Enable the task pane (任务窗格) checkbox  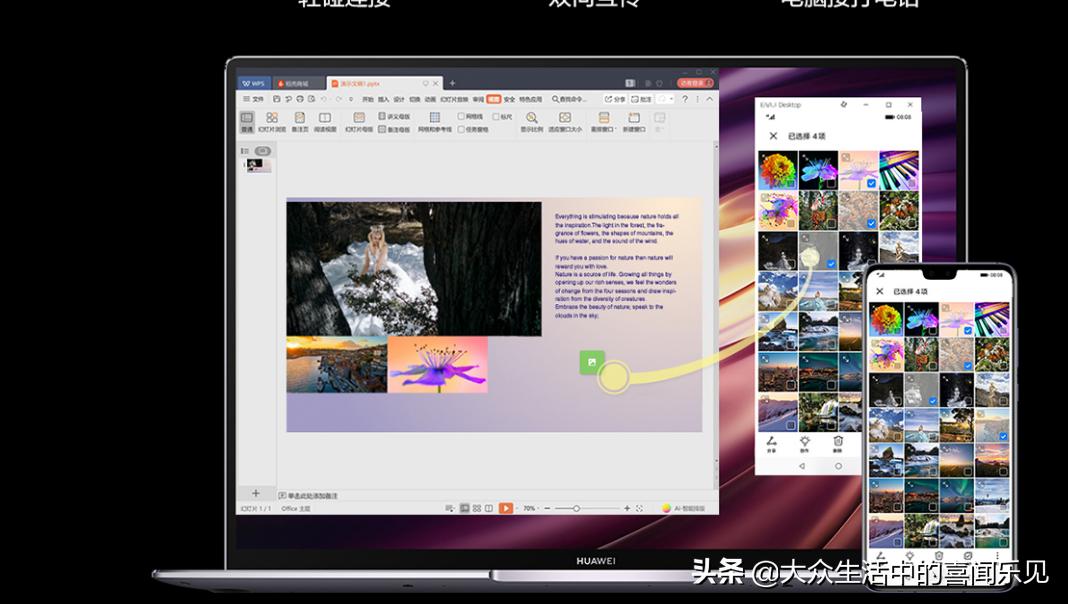[461, 130]
